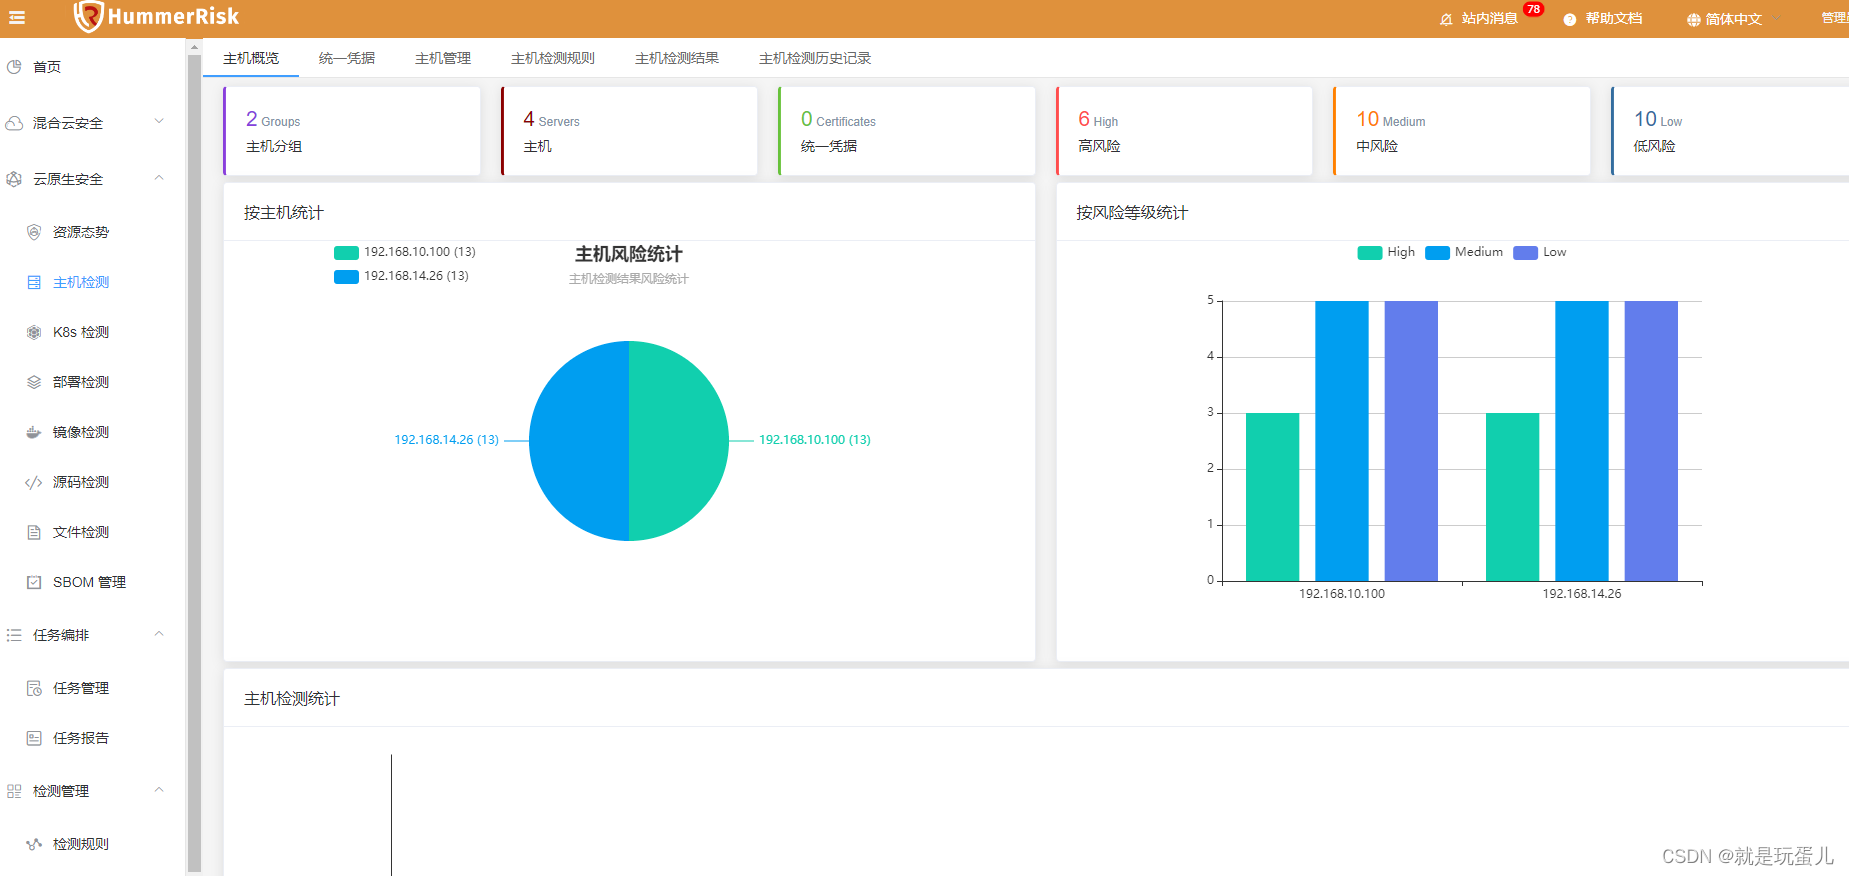Click the 主机检测 server icon
The image size is (1849, 876).
(x=34, y=282)
